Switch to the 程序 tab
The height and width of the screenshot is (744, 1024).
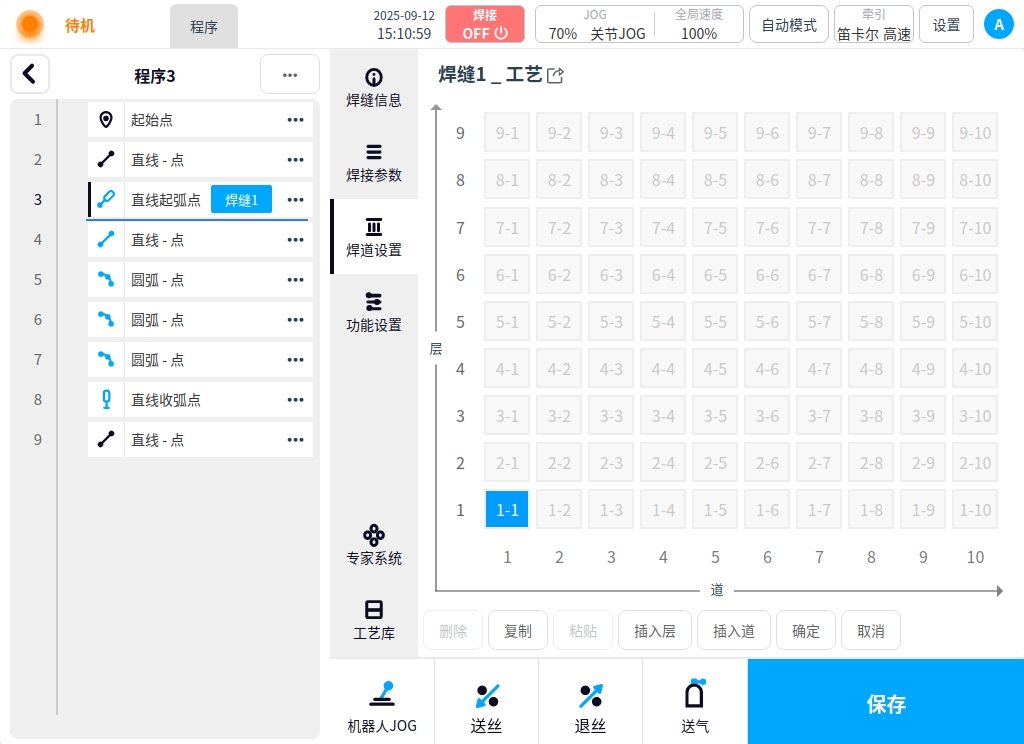coord(204,27)
